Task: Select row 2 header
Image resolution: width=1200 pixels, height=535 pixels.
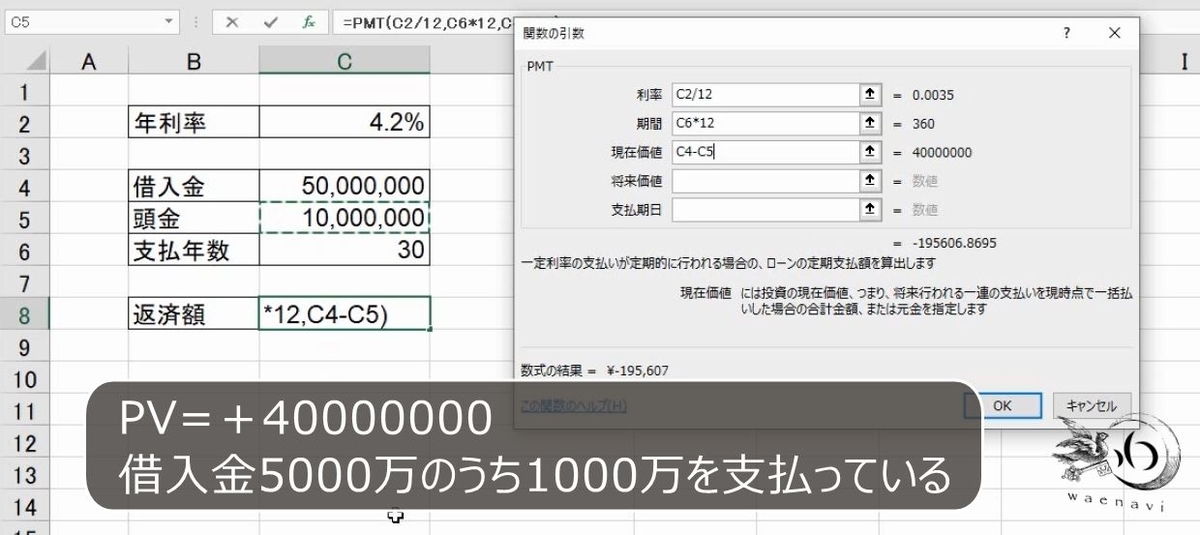Action: tap(25, 124)
